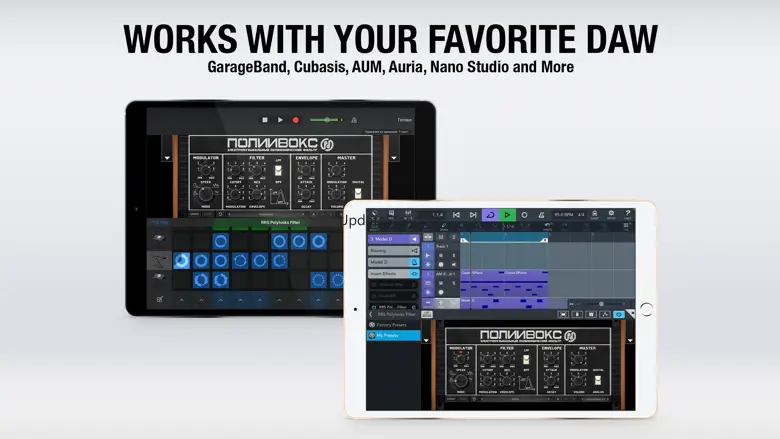Viewport: 780px width, 439px height.
Task: Collapse the Model D track inspector header
Action: [x=393, y=239]
